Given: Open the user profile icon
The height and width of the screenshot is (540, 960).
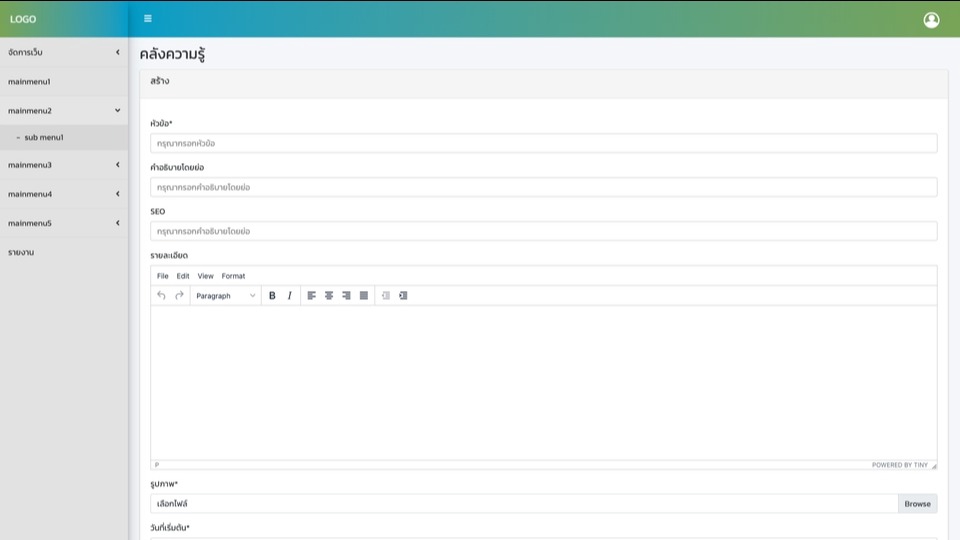Looking at the screenshot, I should 931,20.
